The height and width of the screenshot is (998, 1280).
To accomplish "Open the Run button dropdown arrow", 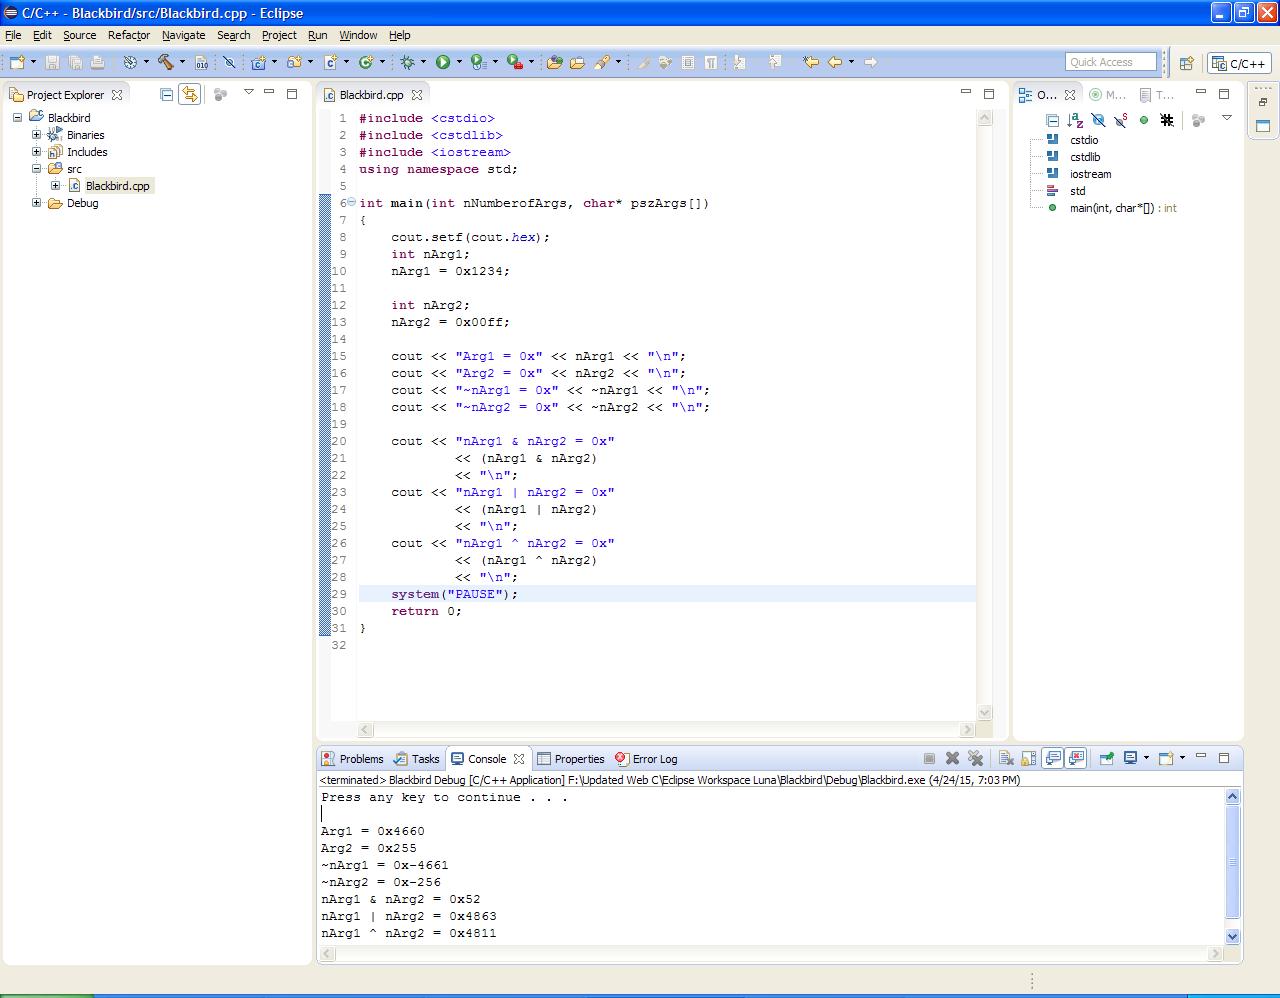I will [459, 62].
